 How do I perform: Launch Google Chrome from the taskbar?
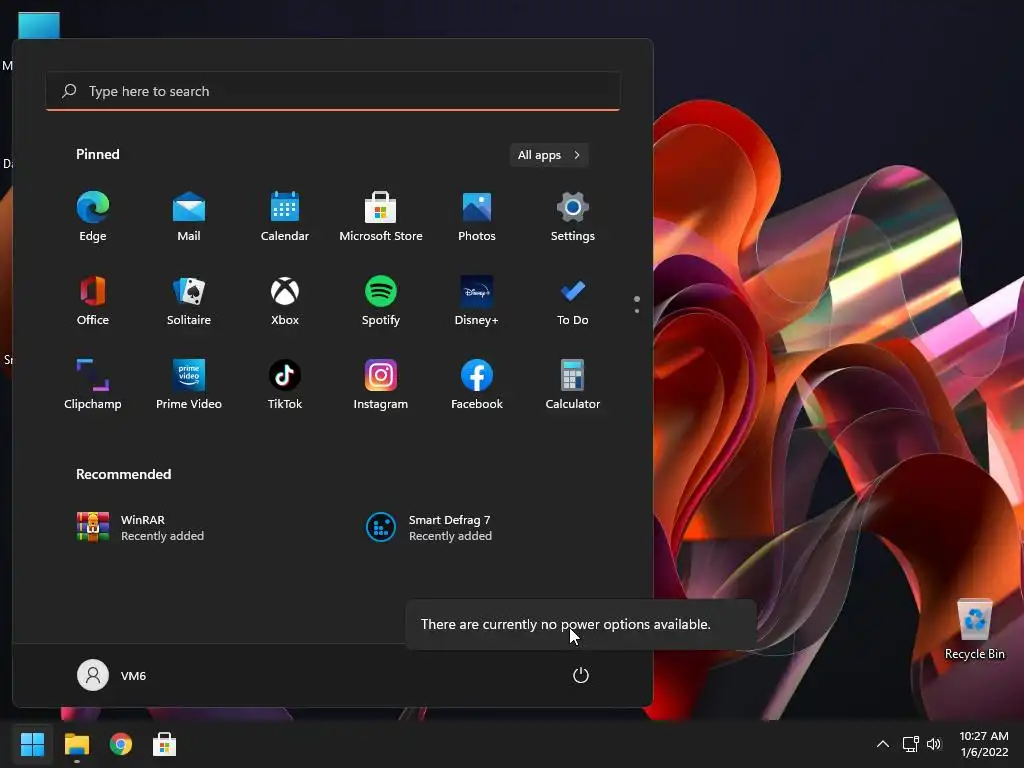click(120, 744)
